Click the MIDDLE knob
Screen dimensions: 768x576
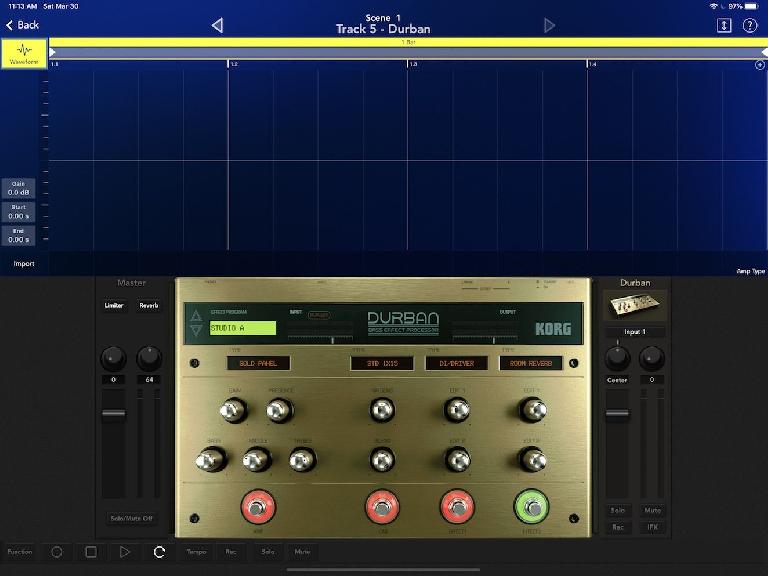[257, 460]
